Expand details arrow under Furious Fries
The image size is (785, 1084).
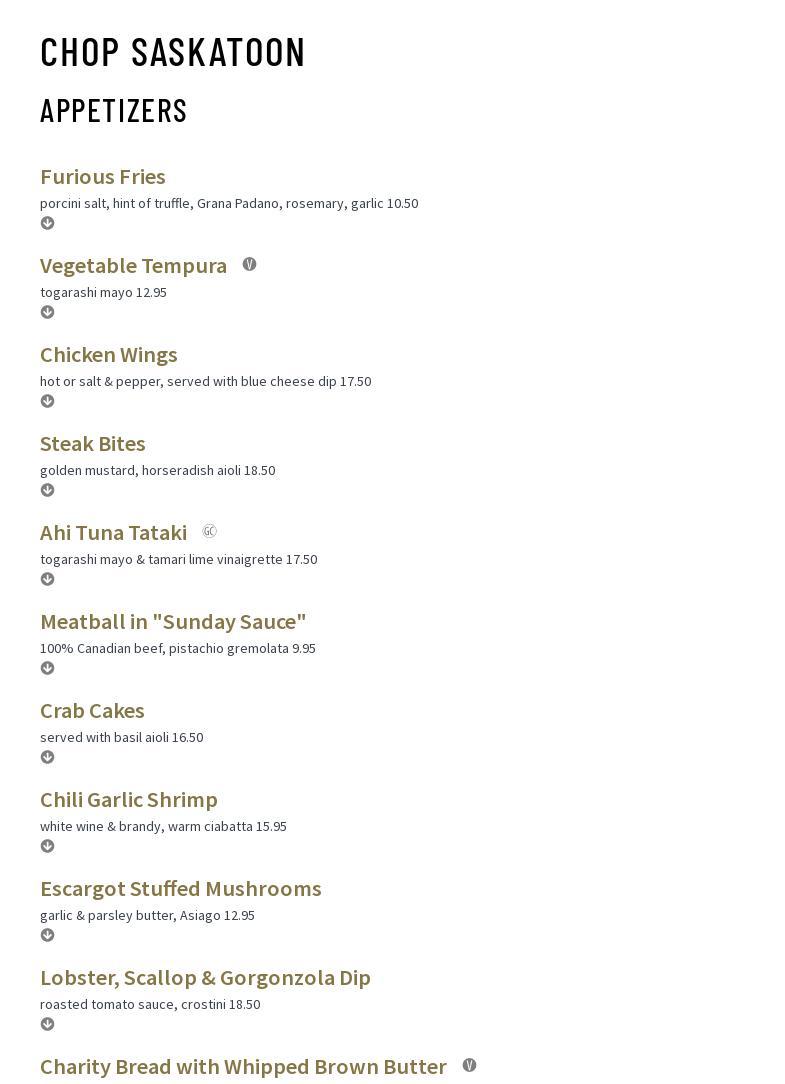pos(47,223)
